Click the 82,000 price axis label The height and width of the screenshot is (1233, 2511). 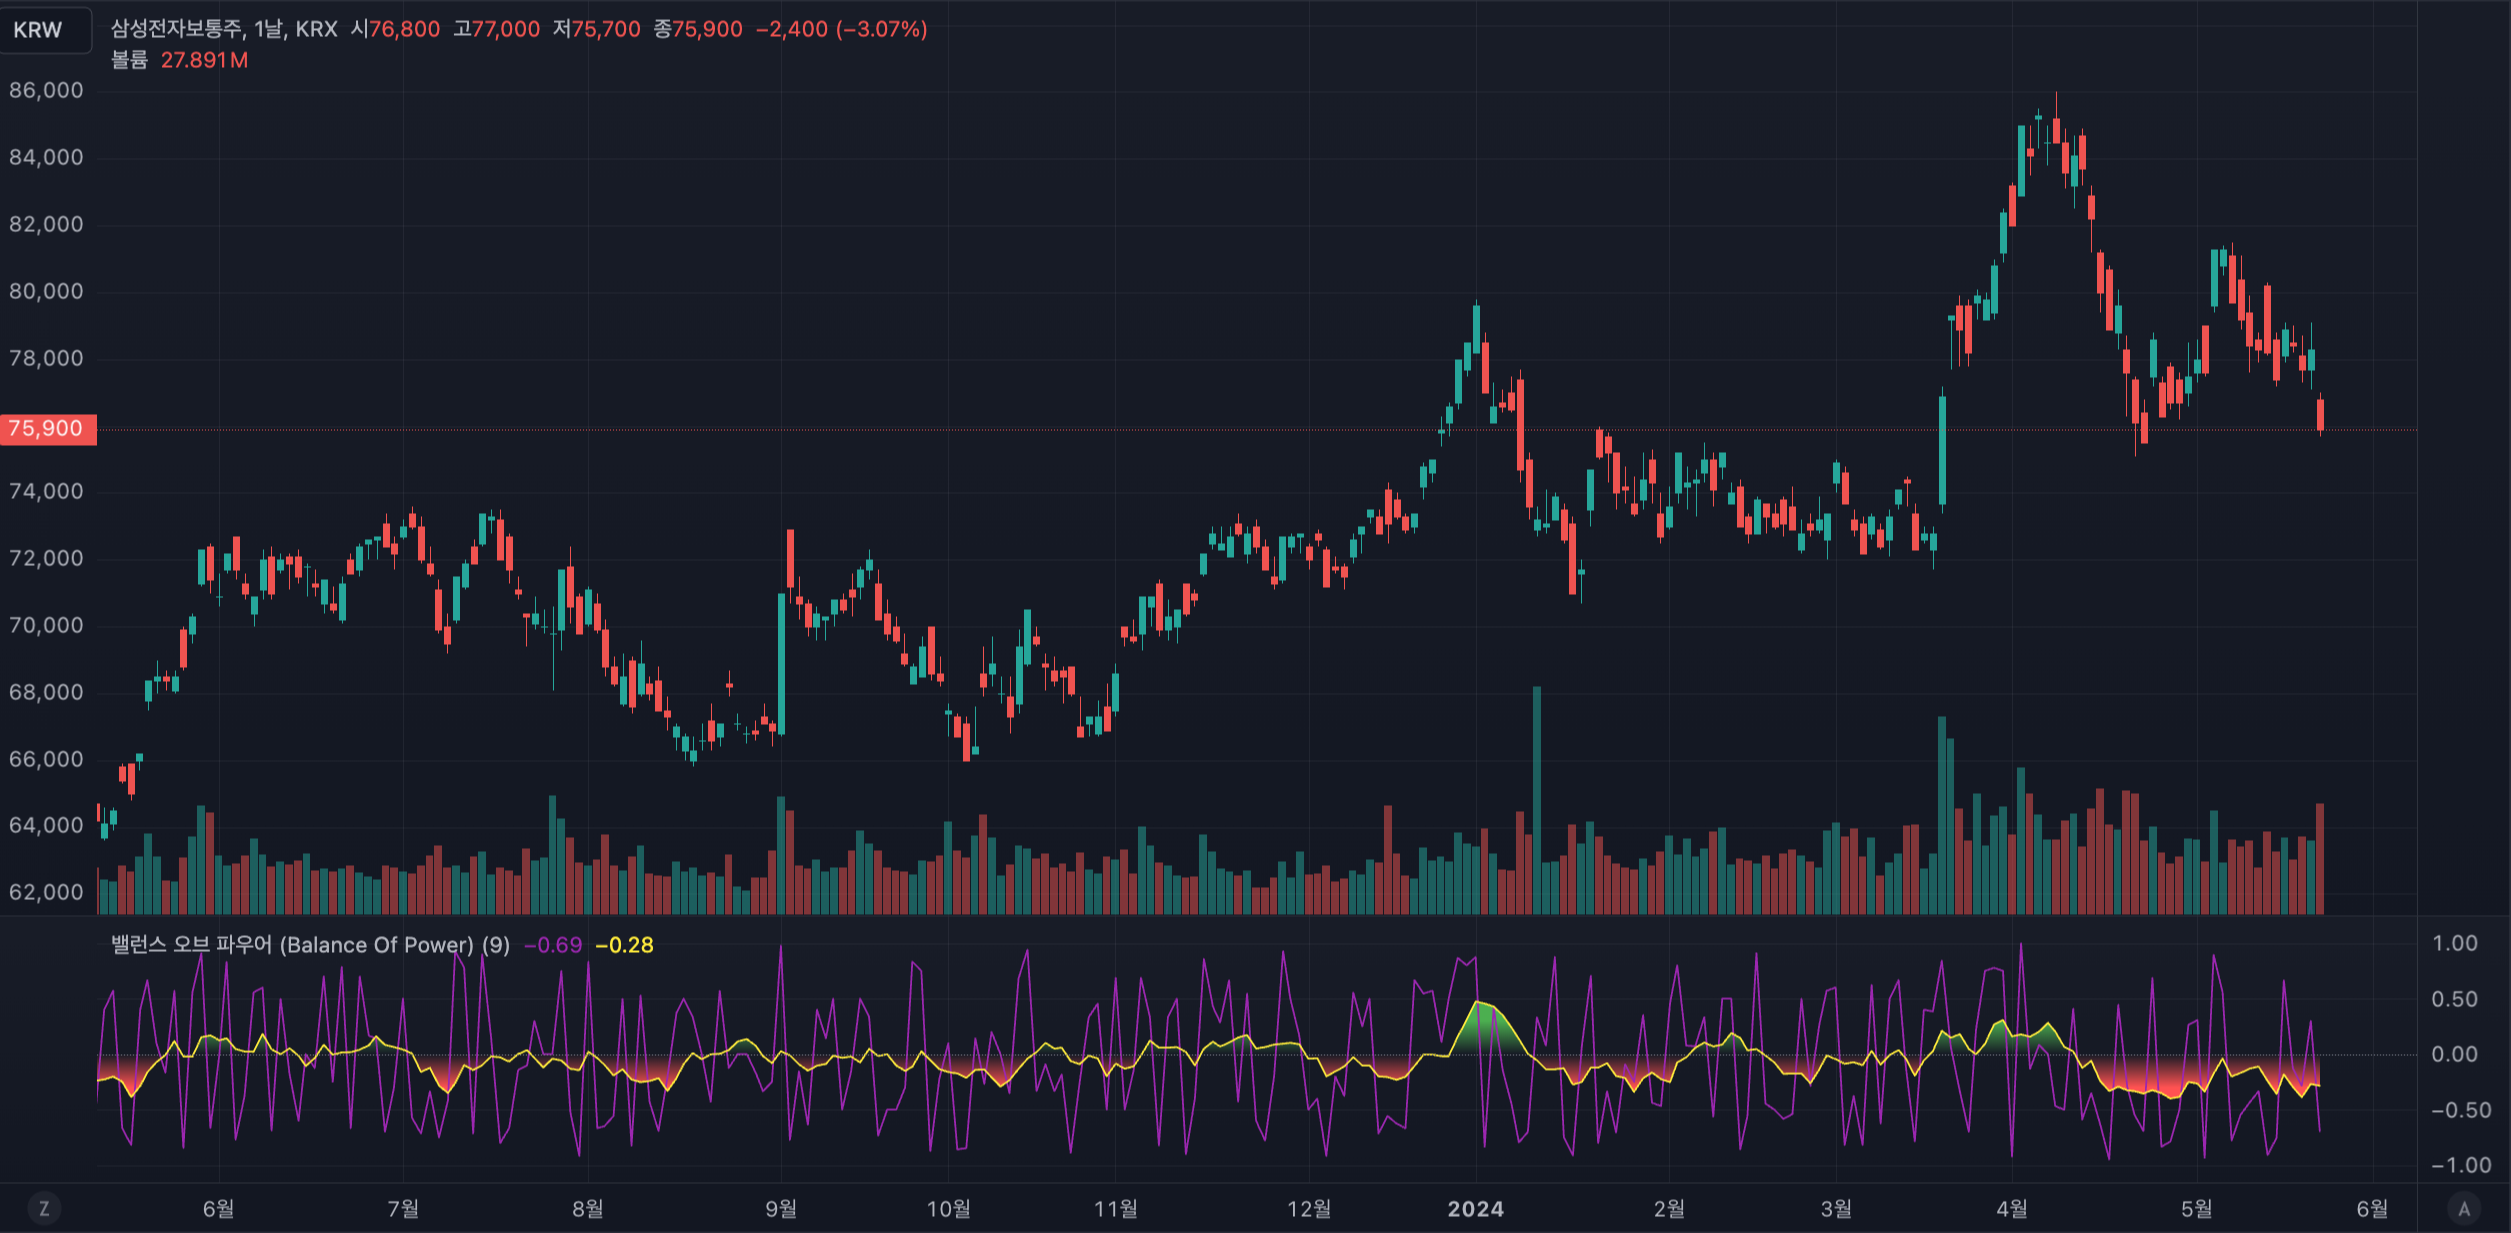46,225
